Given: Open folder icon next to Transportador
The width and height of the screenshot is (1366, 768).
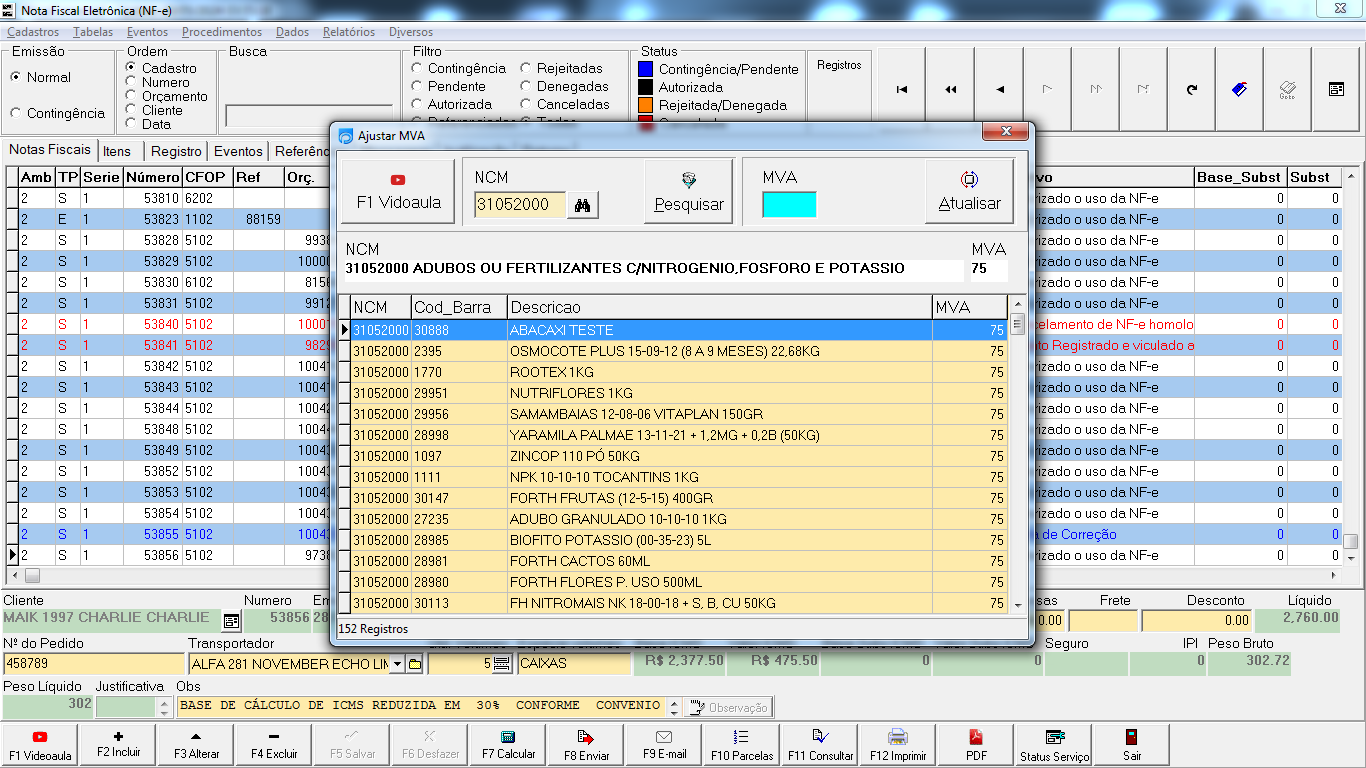Looking at the screenshot, I should click(x=415, y=663).
